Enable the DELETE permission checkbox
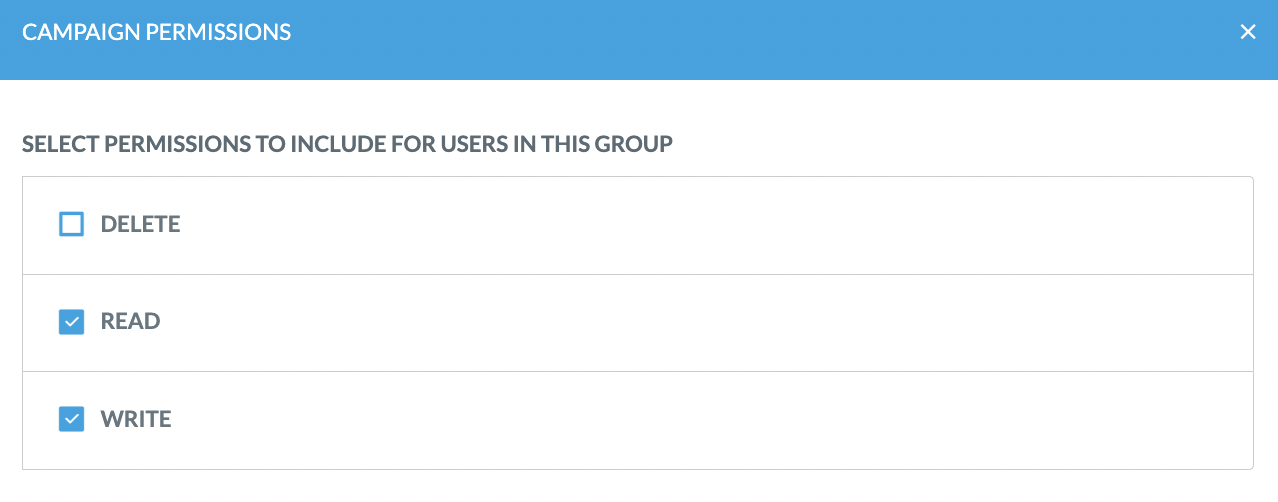 71,224
